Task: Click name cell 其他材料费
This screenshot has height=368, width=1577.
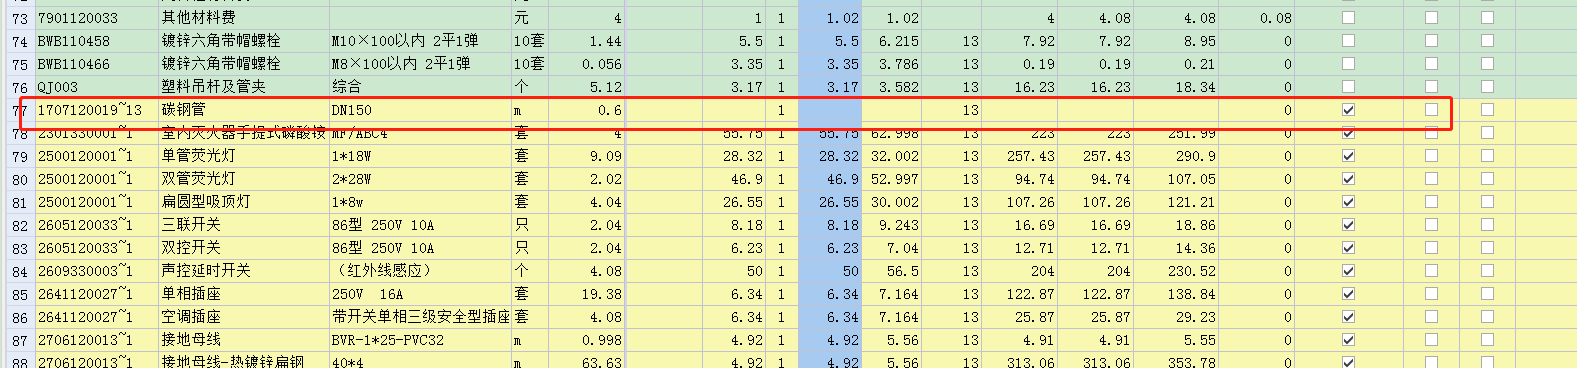Action: click(x=243, y=18)
